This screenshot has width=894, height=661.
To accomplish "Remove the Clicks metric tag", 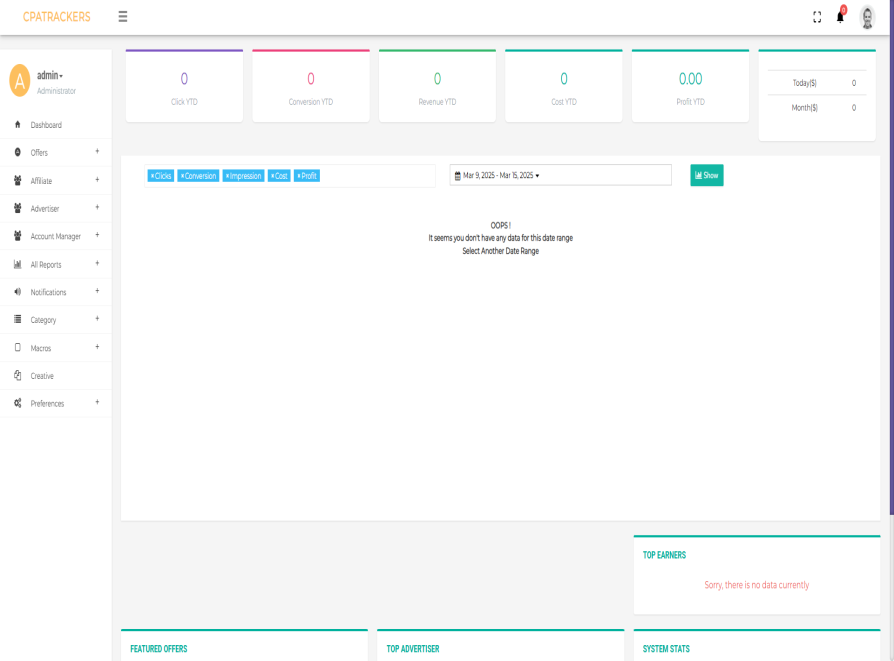I will [152, 176].
